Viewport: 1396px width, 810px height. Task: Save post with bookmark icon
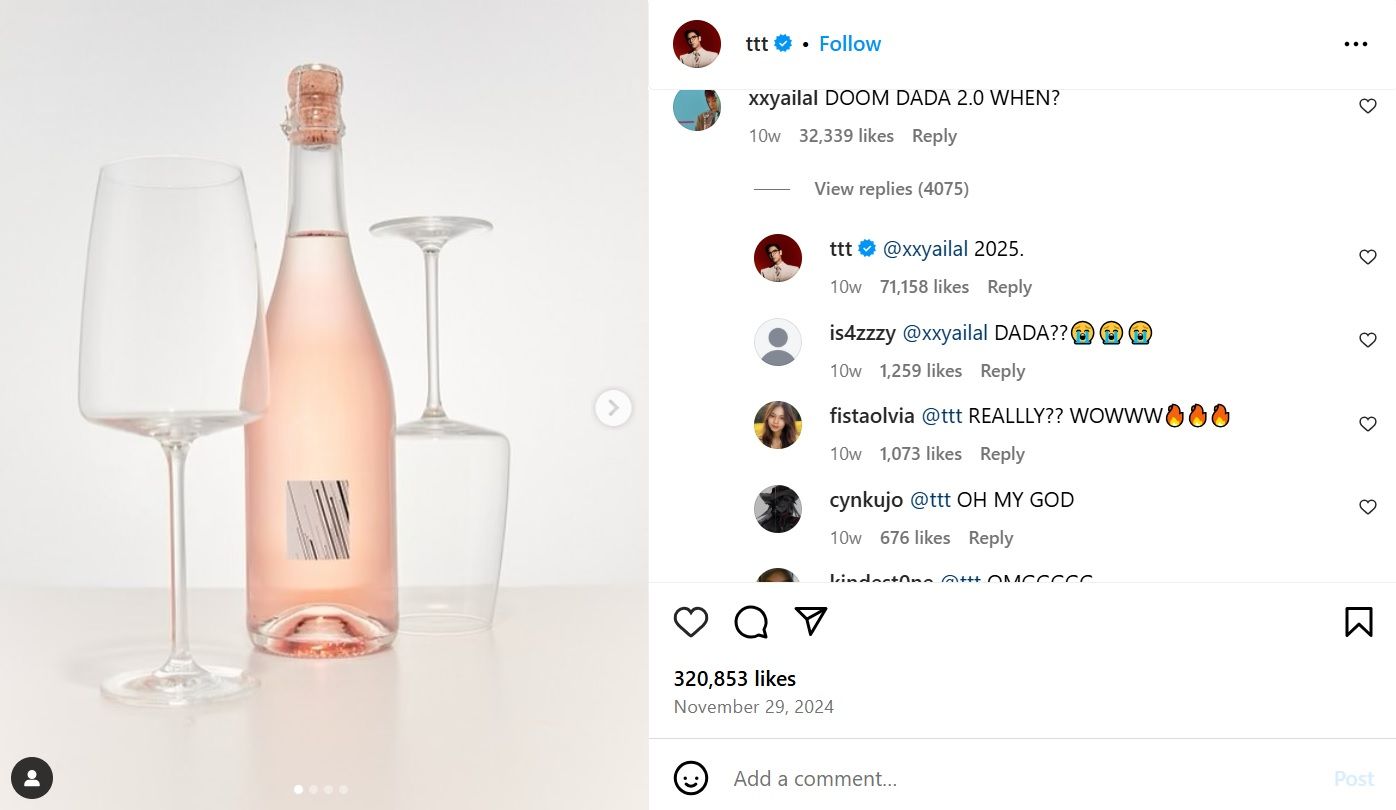pos(1358,622)
